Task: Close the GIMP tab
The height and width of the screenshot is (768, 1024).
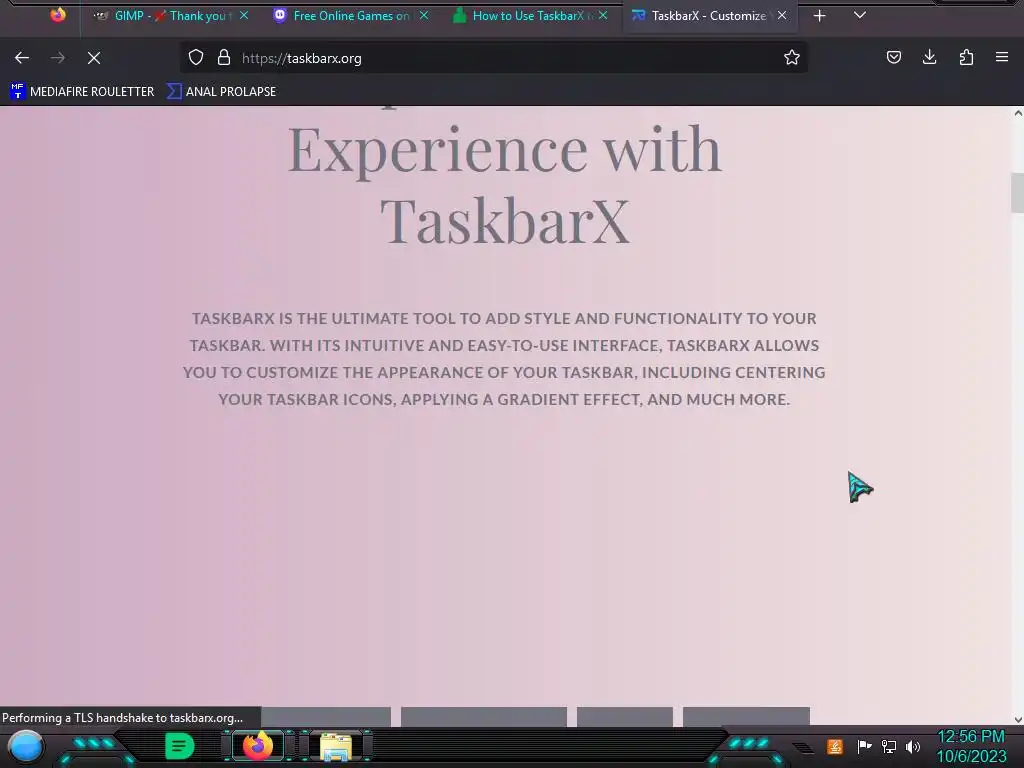Action: pos(244,15)
